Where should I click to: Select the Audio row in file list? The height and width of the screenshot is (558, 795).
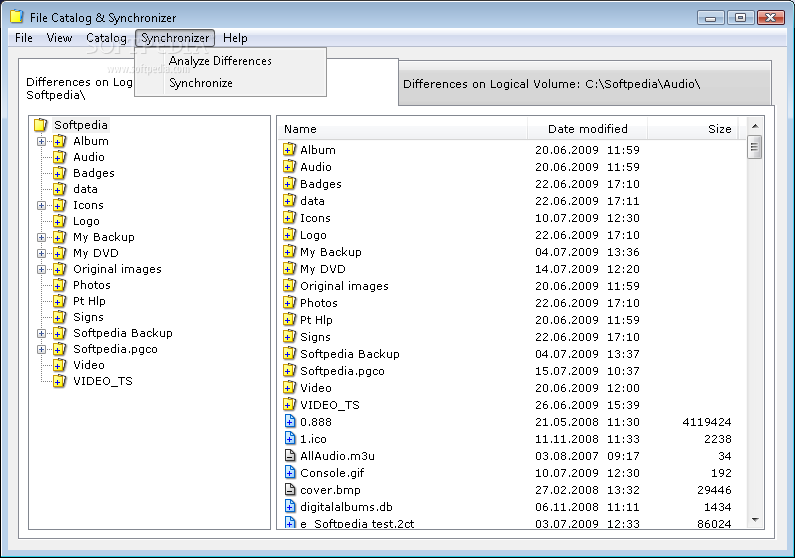(x=509, y=167)
